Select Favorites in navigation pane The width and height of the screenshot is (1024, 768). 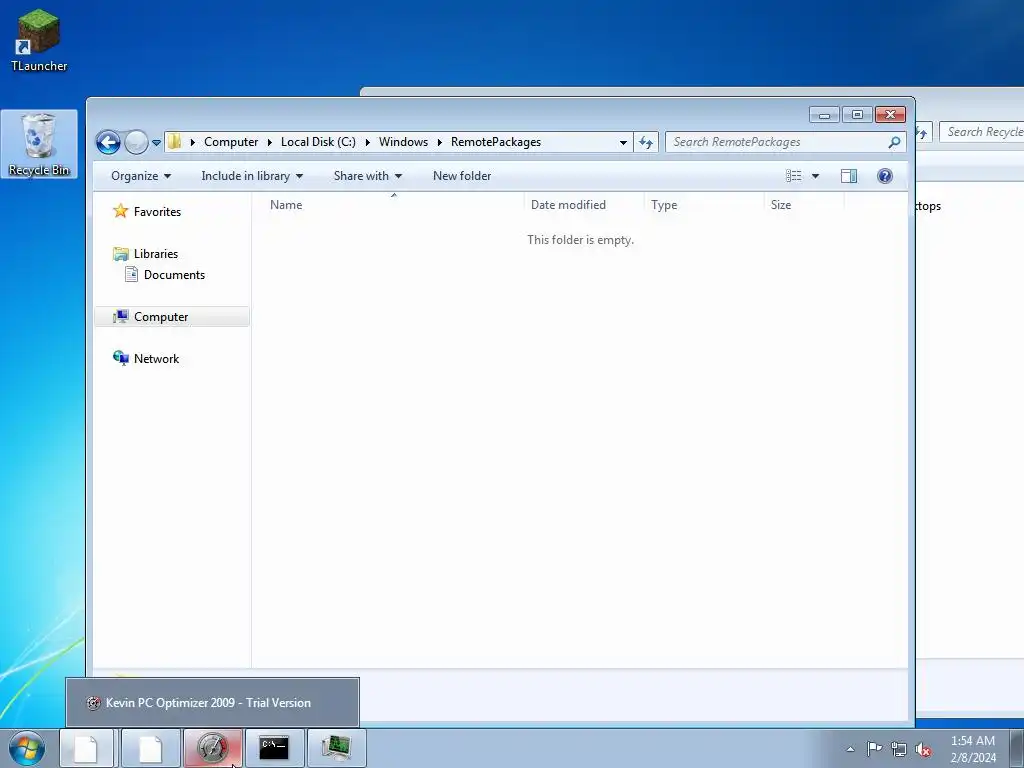[157, 212]
